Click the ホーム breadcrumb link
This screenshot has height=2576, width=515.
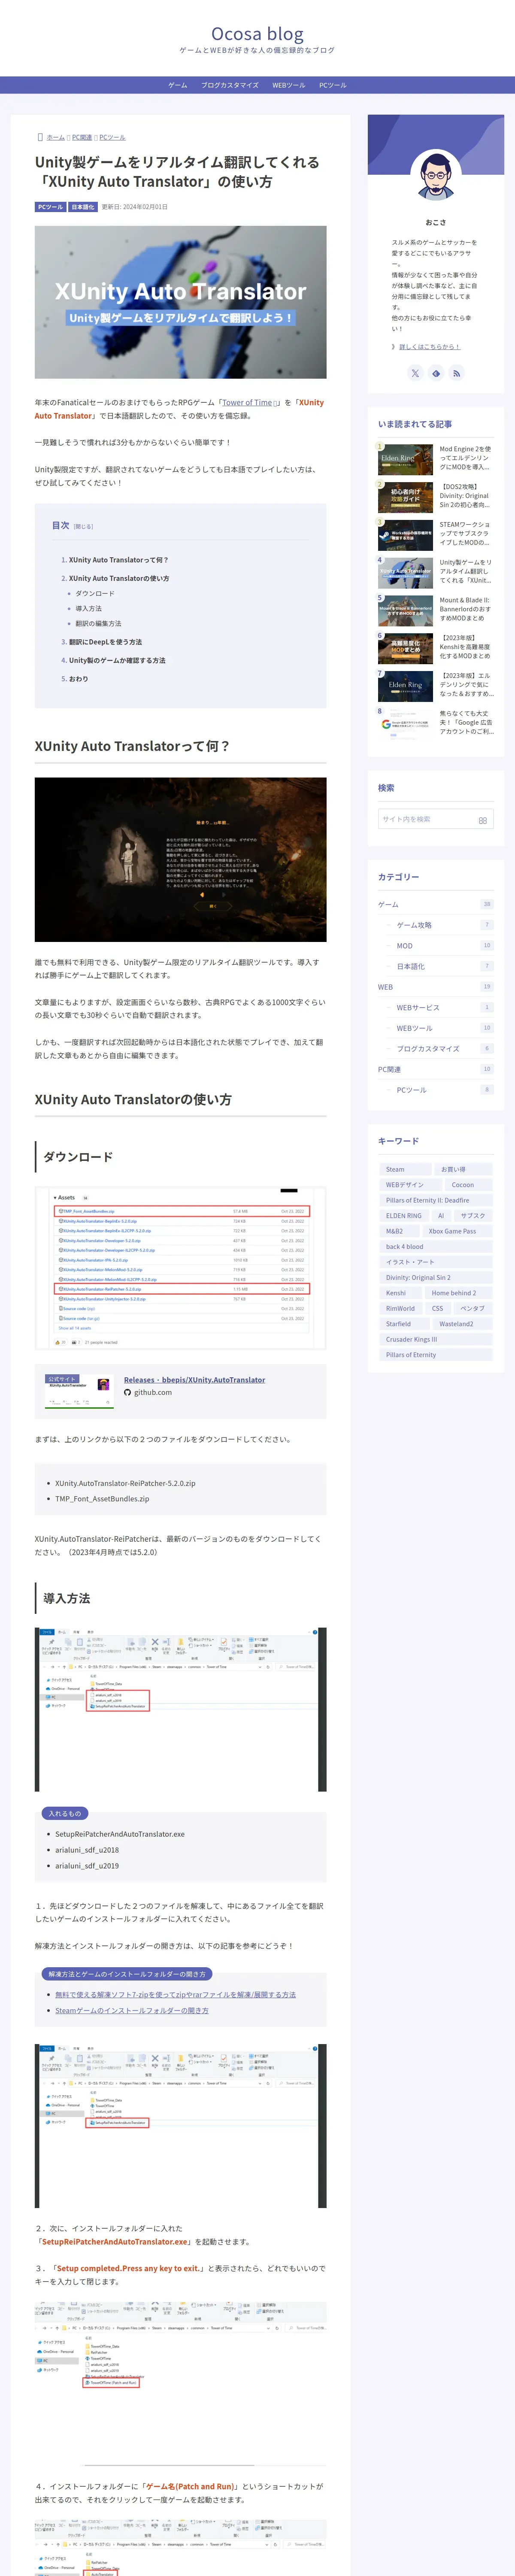(x=56, y=138)
